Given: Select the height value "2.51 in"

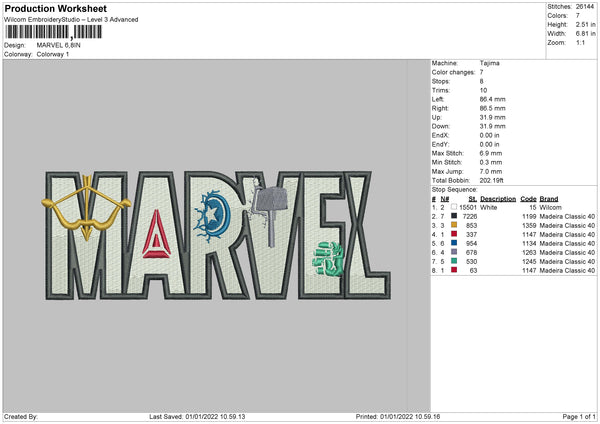Looking at the screenshot, I should tap(585, 24).
